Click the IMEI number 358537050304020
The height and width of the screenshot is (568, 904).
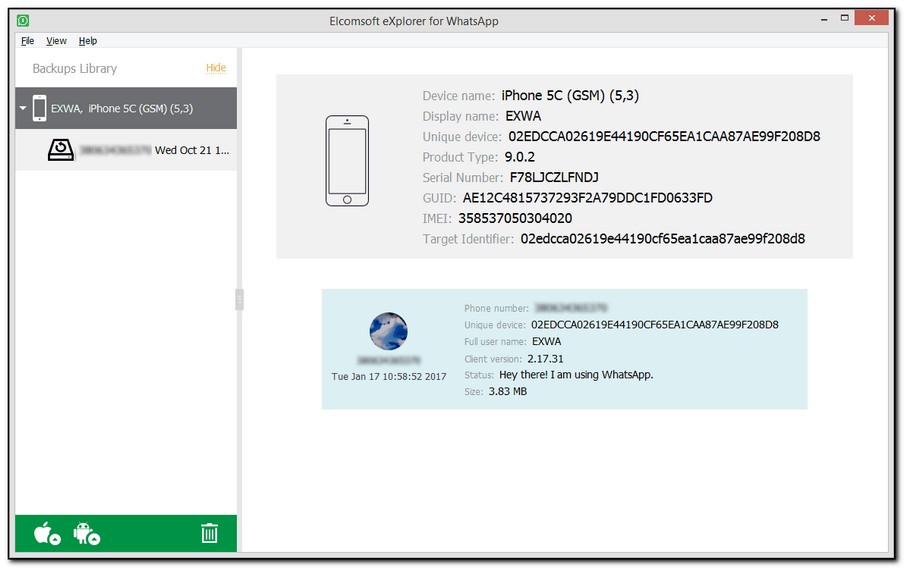pyautogui.click(x=515, y=218)
